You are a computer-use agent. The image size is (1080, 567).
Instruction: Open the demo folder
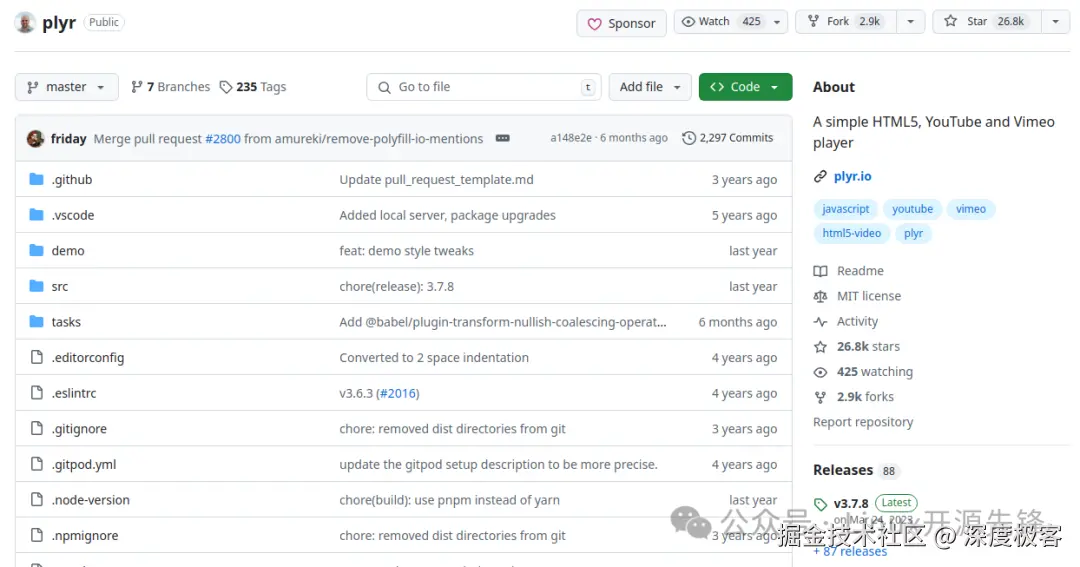pyautogui.click(x=68, y=251)
